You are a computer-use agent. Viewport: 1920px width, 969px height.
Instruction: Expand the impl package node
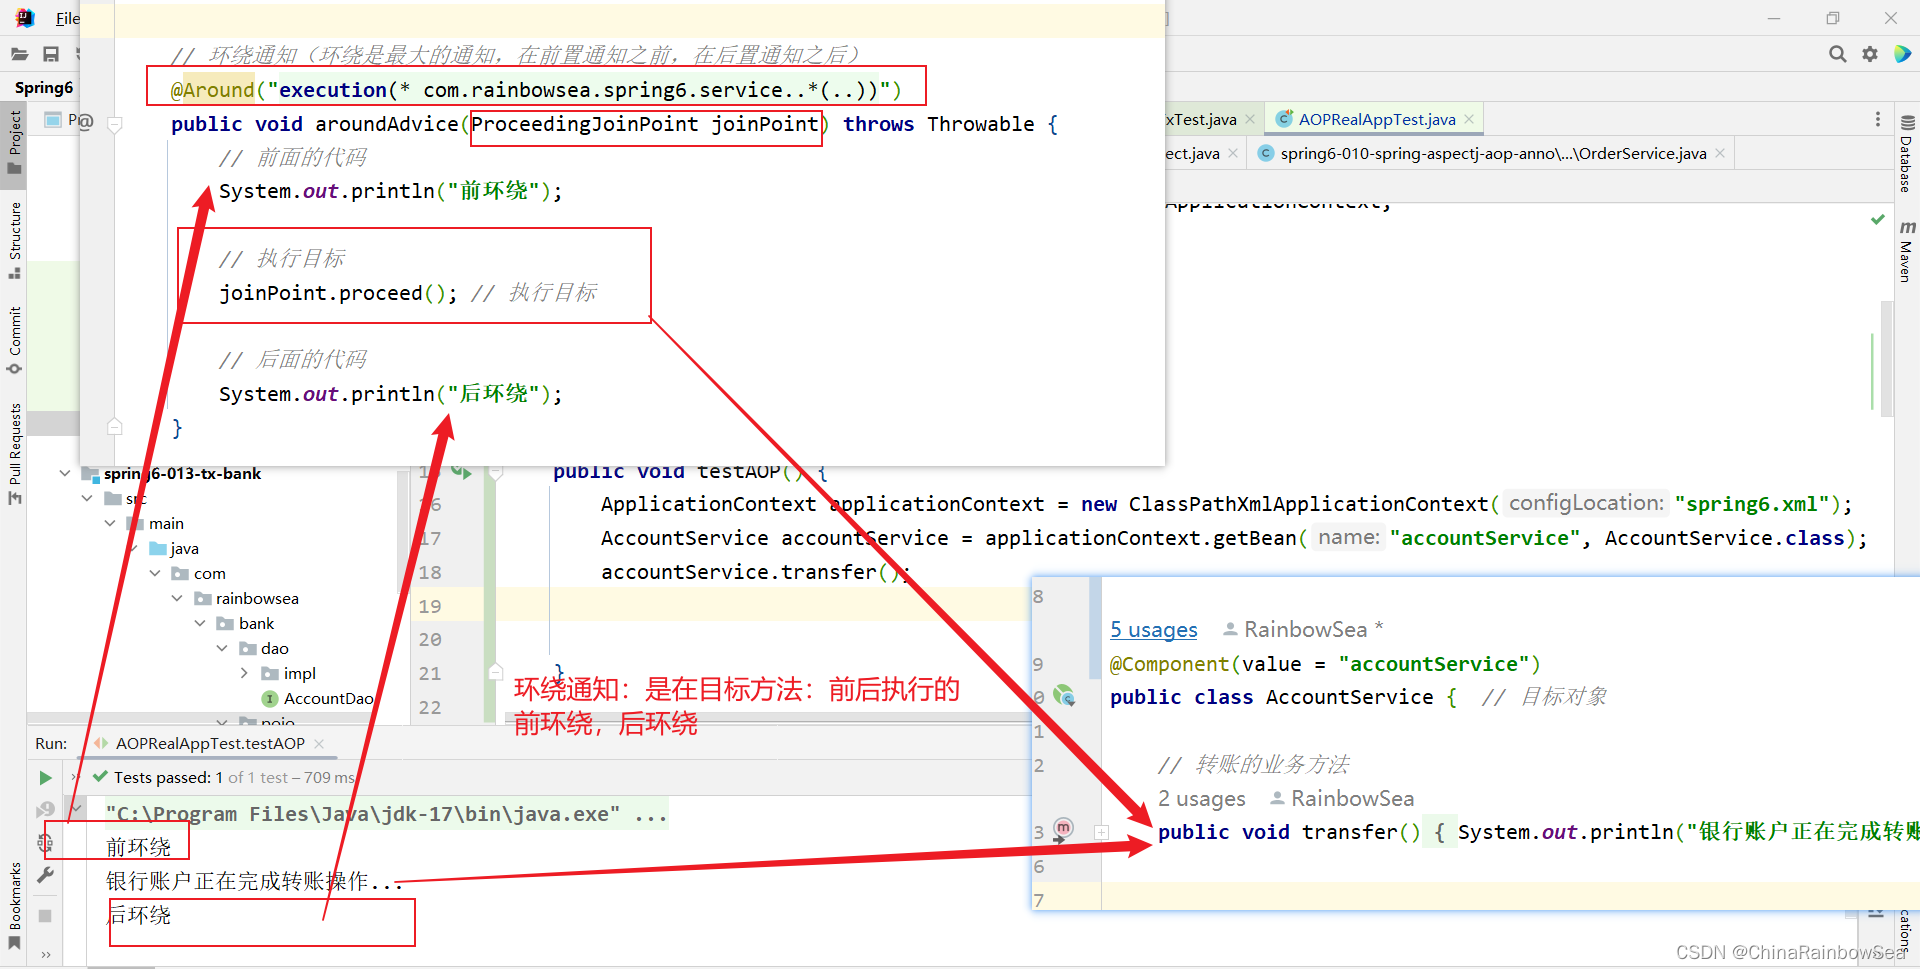tap(244, 673)
